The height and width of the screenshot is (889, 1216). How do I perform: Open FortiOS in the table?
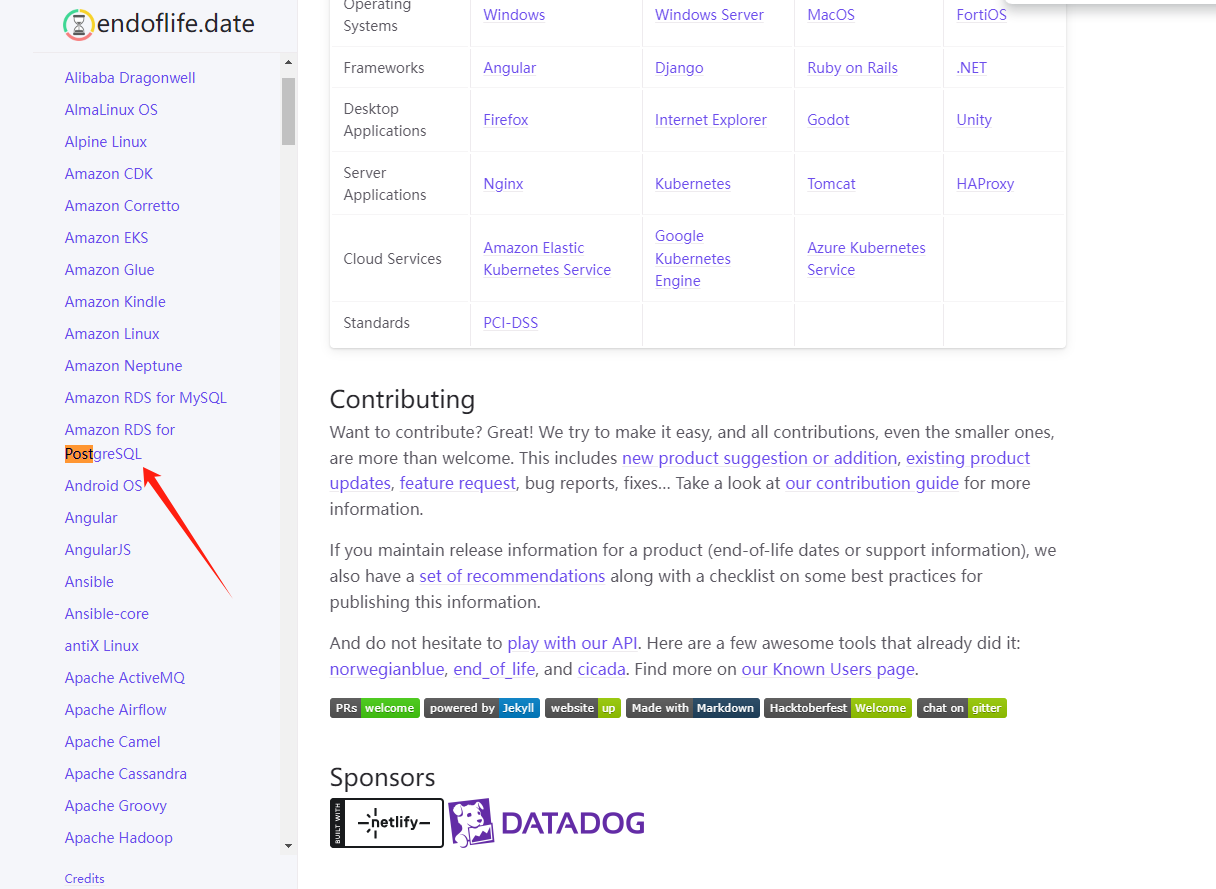(981, 15)
